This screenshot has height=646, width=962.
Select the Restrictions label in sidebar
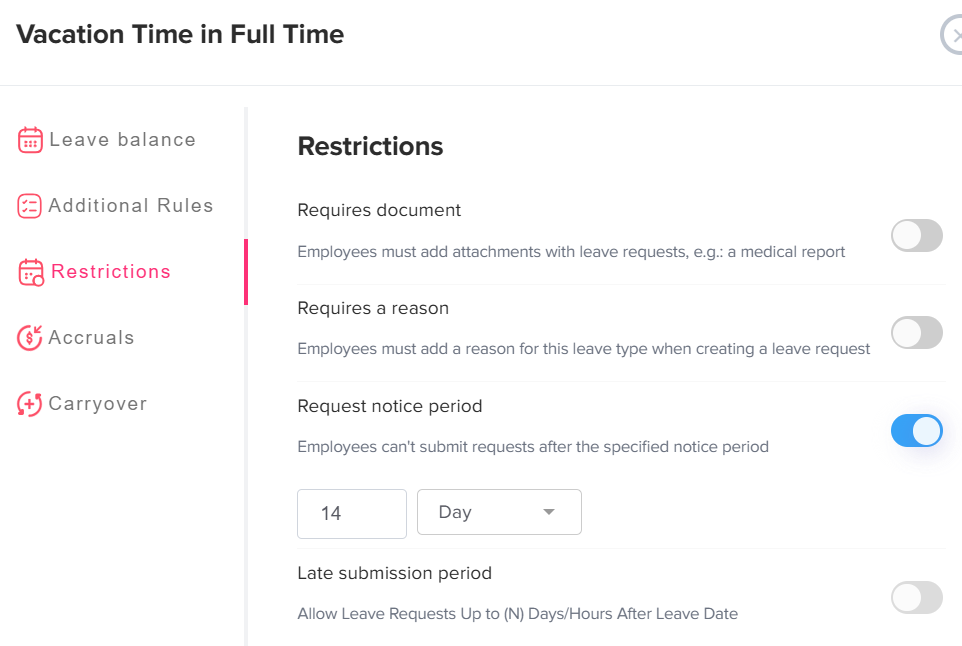[x=111, y=272]
